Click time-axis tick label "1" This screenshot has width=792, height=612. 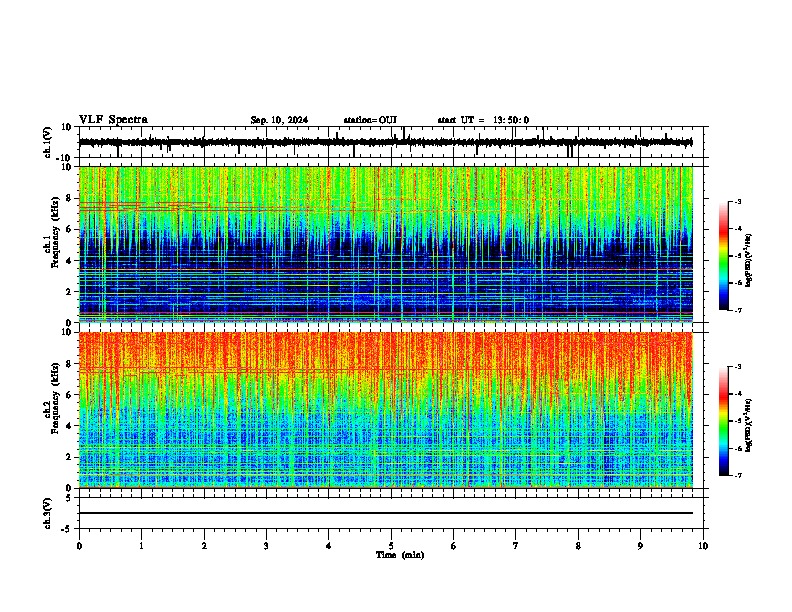141,545
